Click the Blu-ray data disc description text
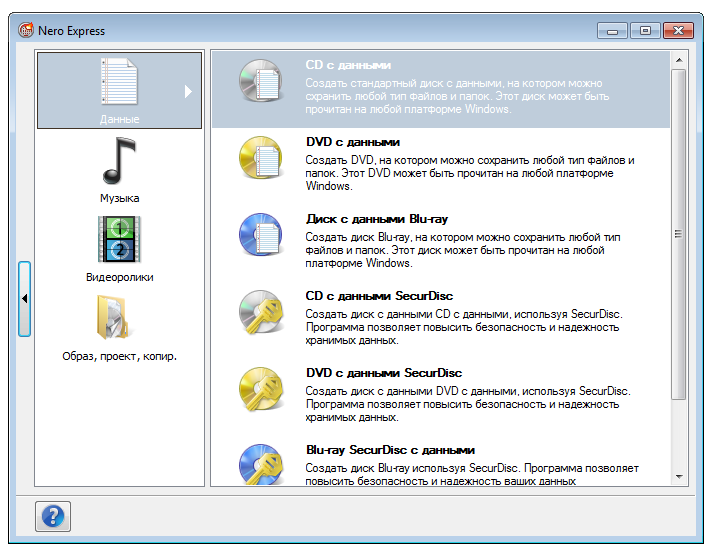Viewport: 713px width, 557px height. (462, 250)
